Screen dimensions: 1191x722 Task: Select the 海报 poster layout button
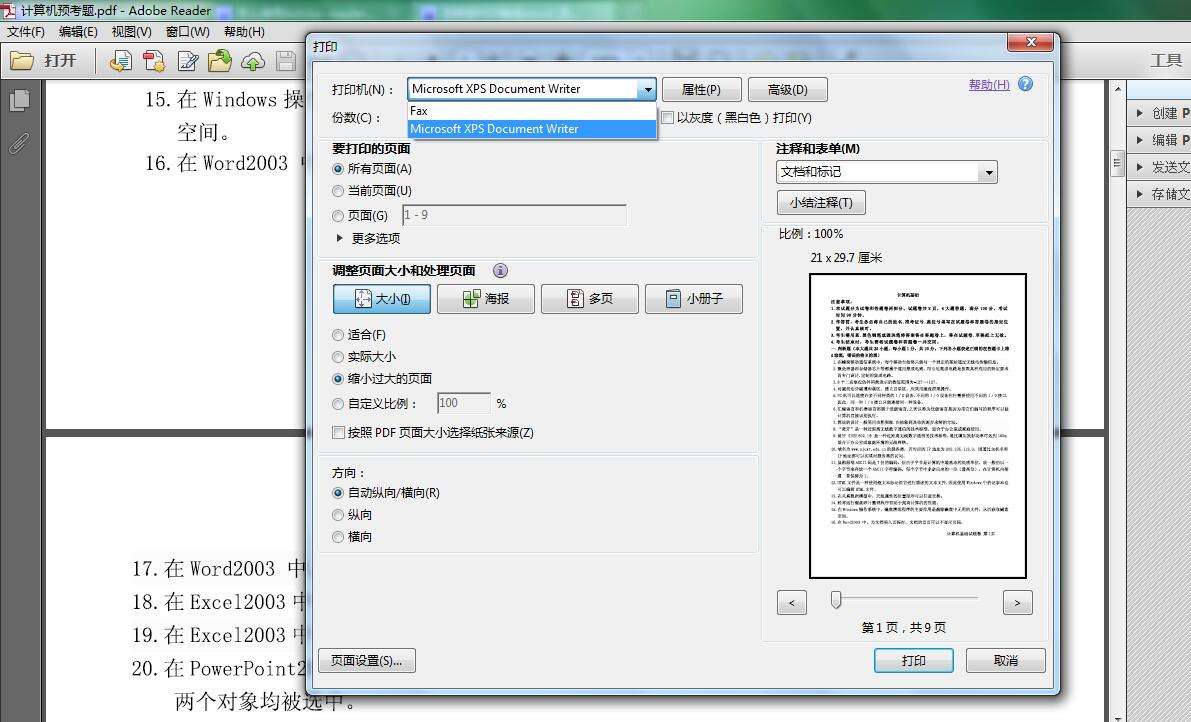point(486,299)
